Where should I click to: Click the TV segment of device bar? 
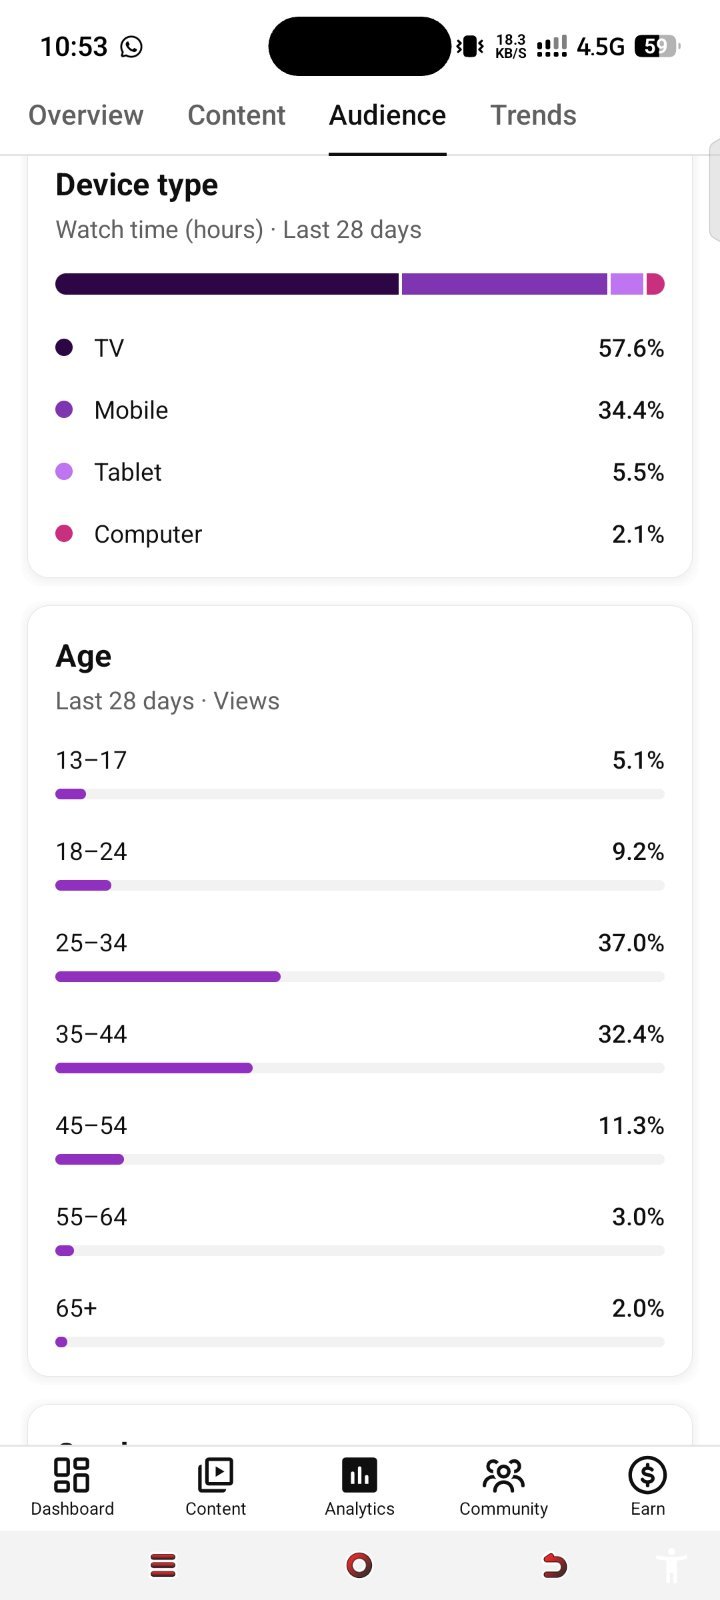pyautogui.click(x=227, y=284)
